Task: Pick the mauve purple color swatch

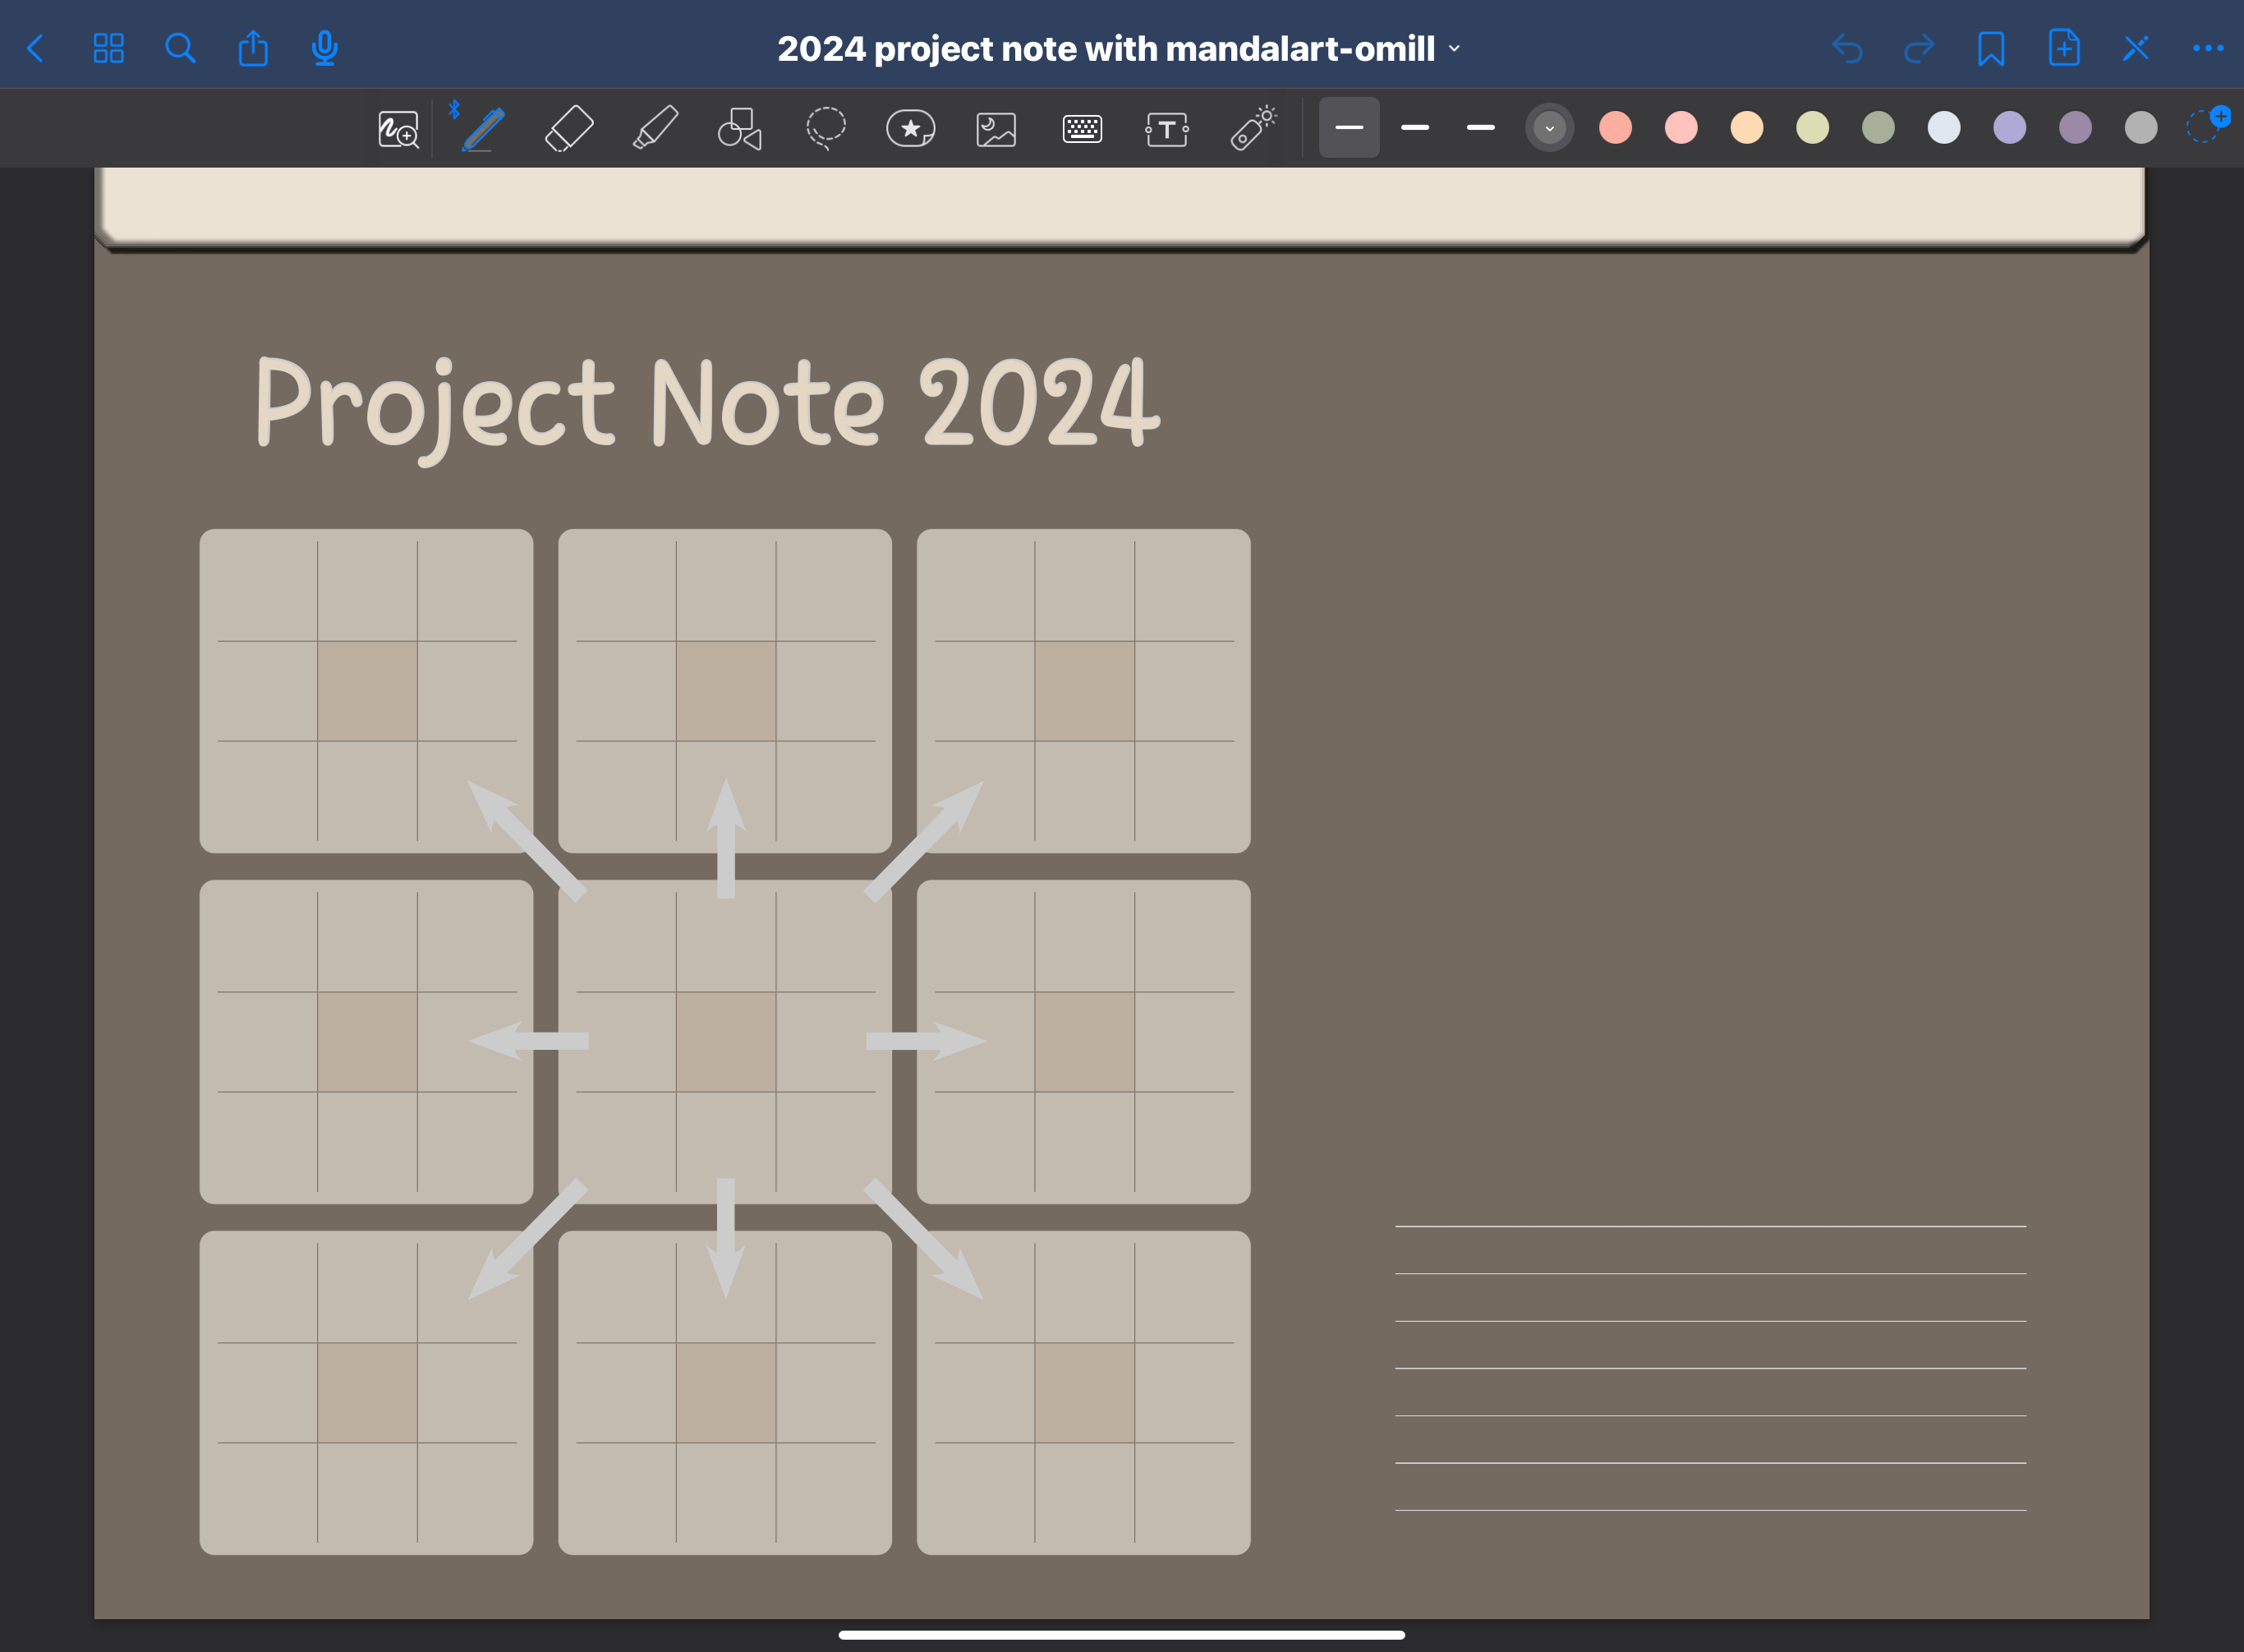Action: [2075, 127]
